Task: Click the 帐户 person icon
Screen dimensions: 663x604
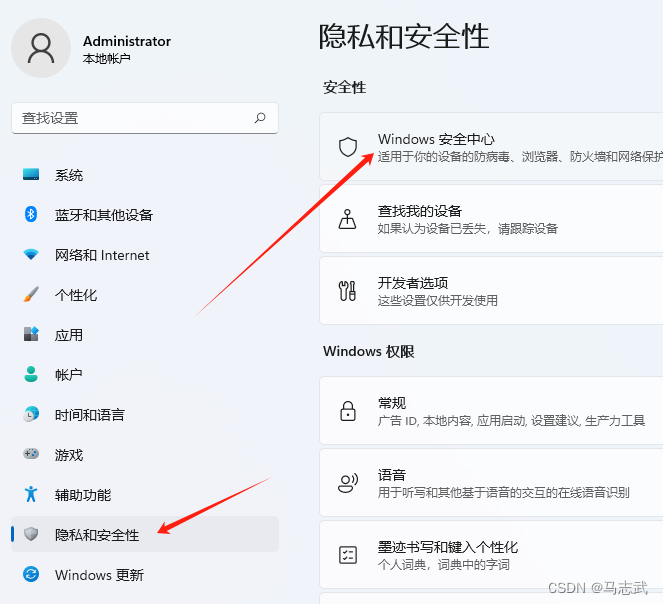Action: 31,374
